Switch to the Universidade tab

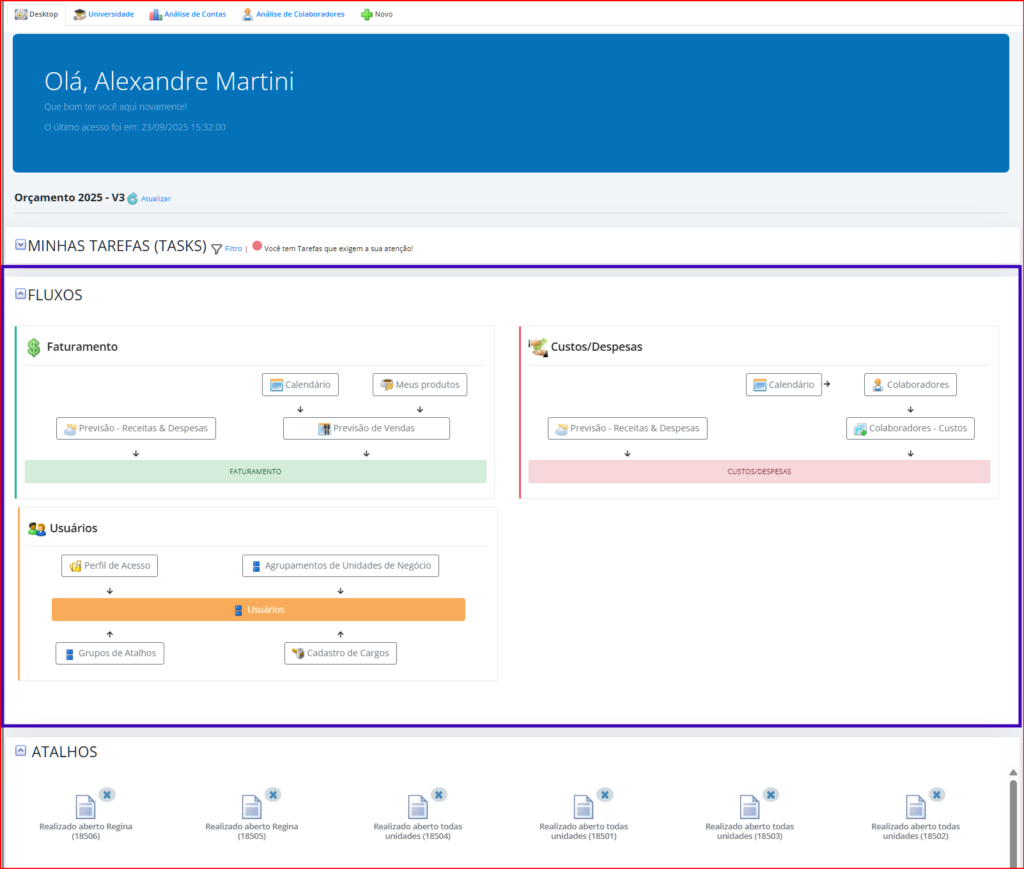[103, 14]
